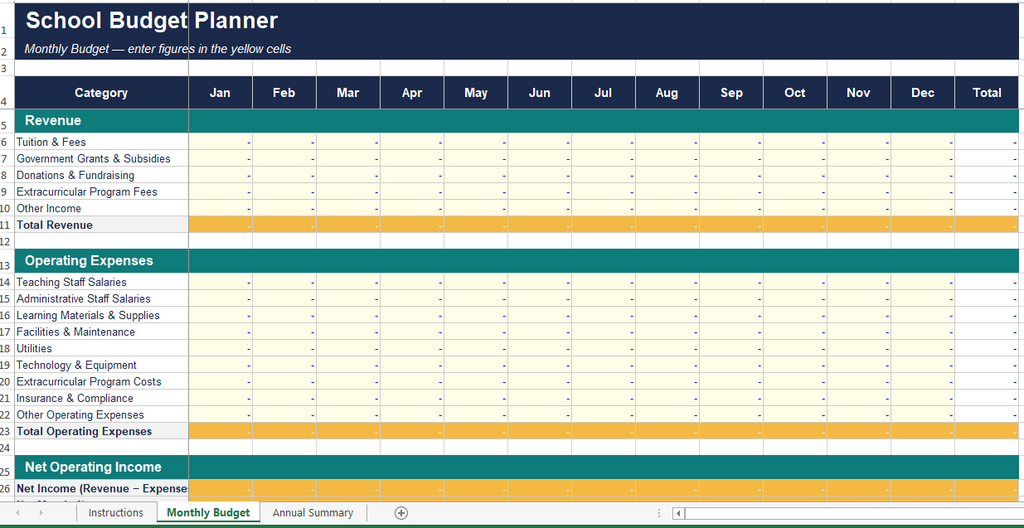Click the Jan input cell for Tuition & Fees
The height and width of the screenshot is (528, 1024).
221,142
